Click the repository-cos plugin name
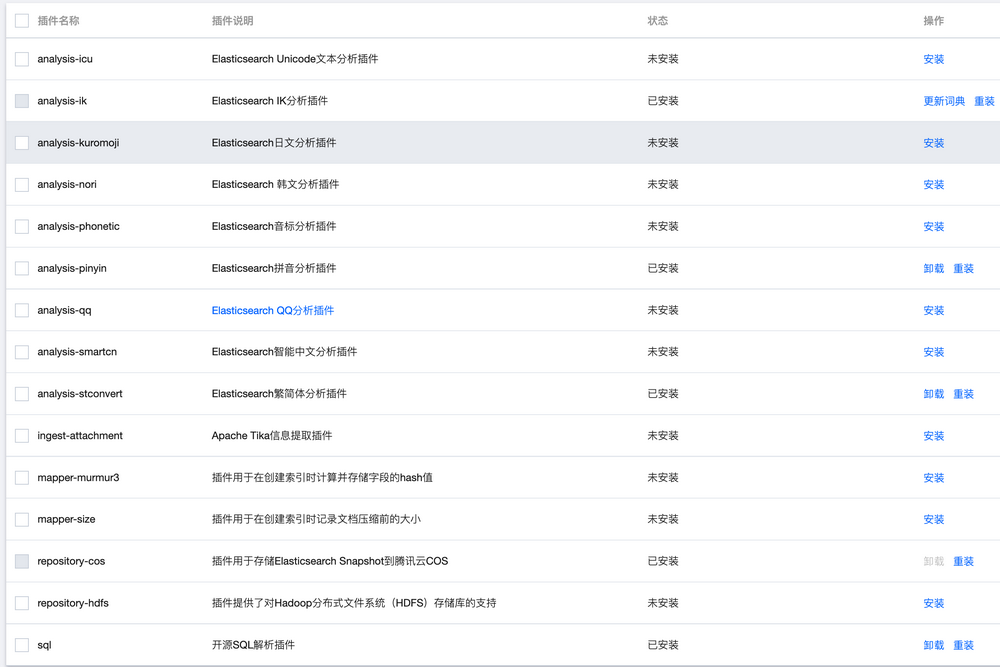 pos(71,561)
